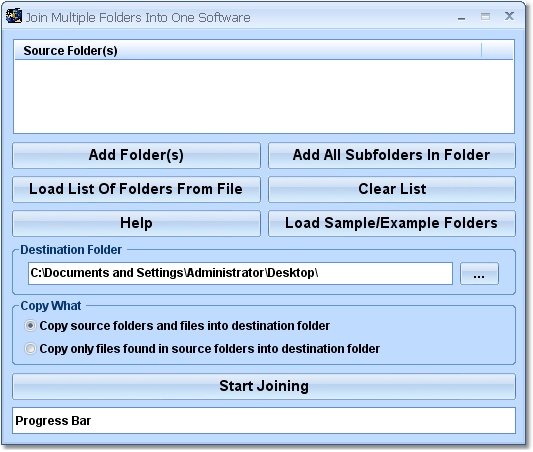Click Load Sample/Example Folders

coord(392,223)
